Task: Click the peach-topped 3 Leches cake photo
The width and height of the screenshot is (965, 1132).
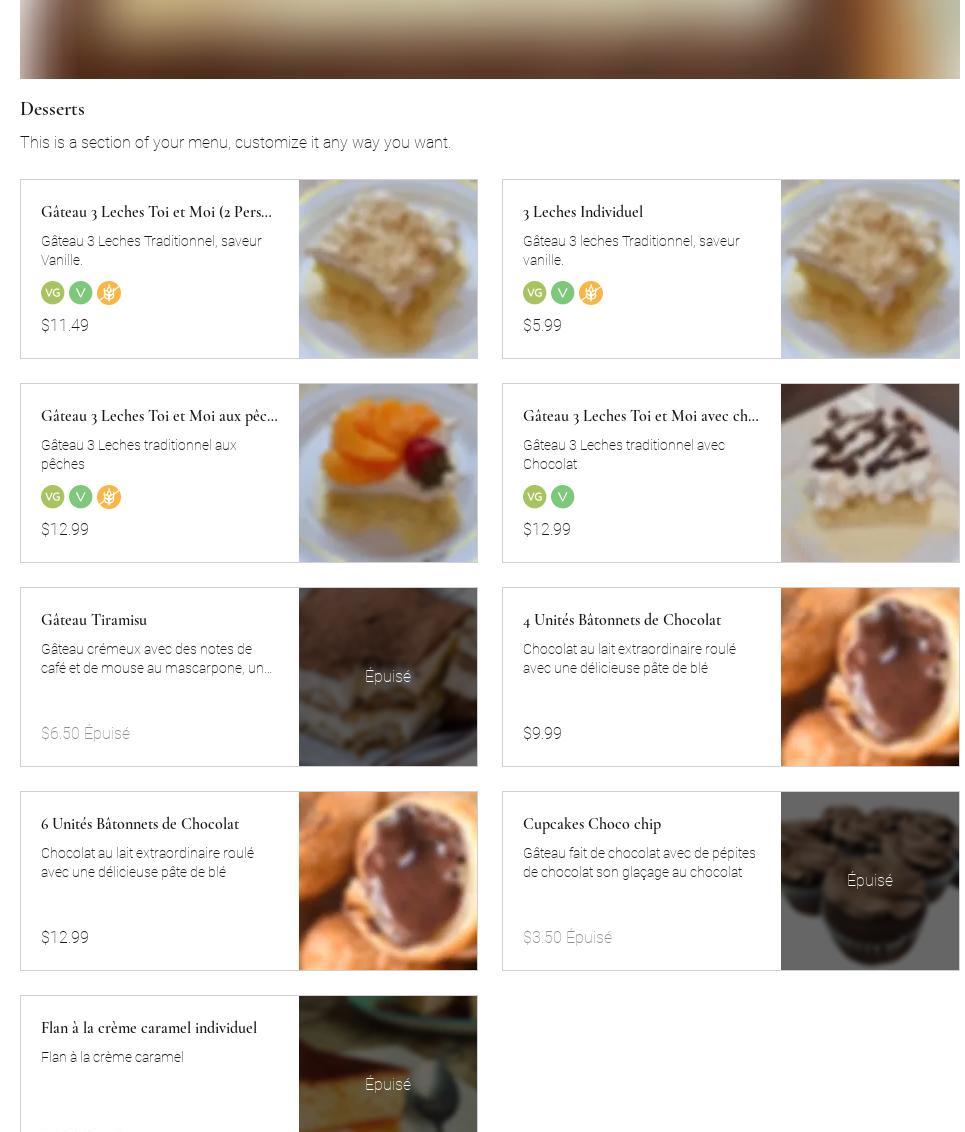Action: (x=388, y=473)
